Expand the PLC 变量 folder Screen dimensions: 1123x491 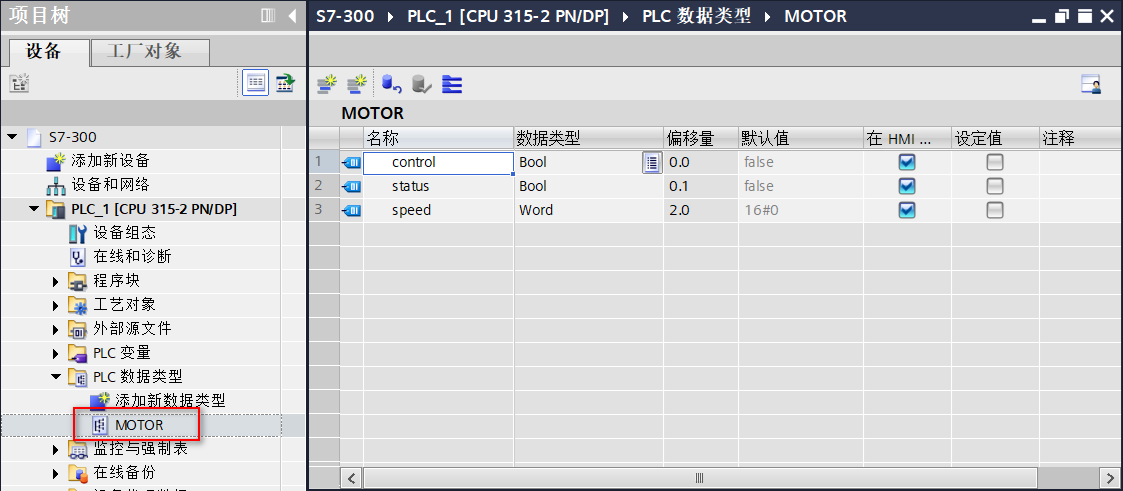click(57, 353)
